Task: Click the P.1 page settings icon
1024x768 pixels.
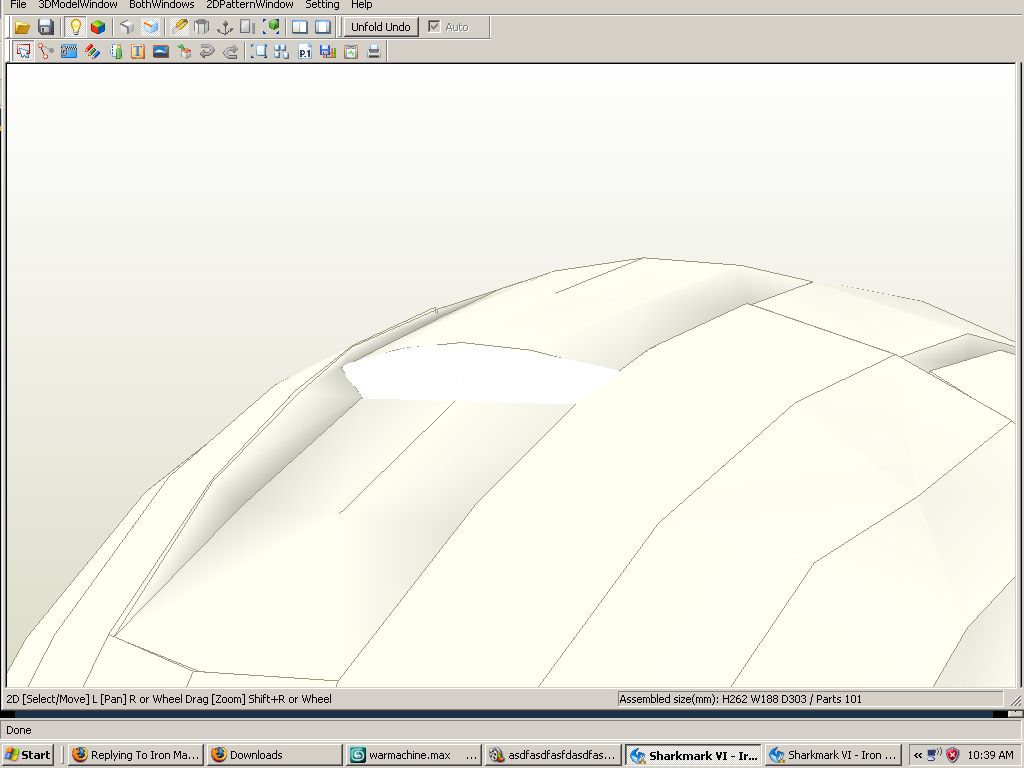Action: pyautogui.click(x=305, y=51)
